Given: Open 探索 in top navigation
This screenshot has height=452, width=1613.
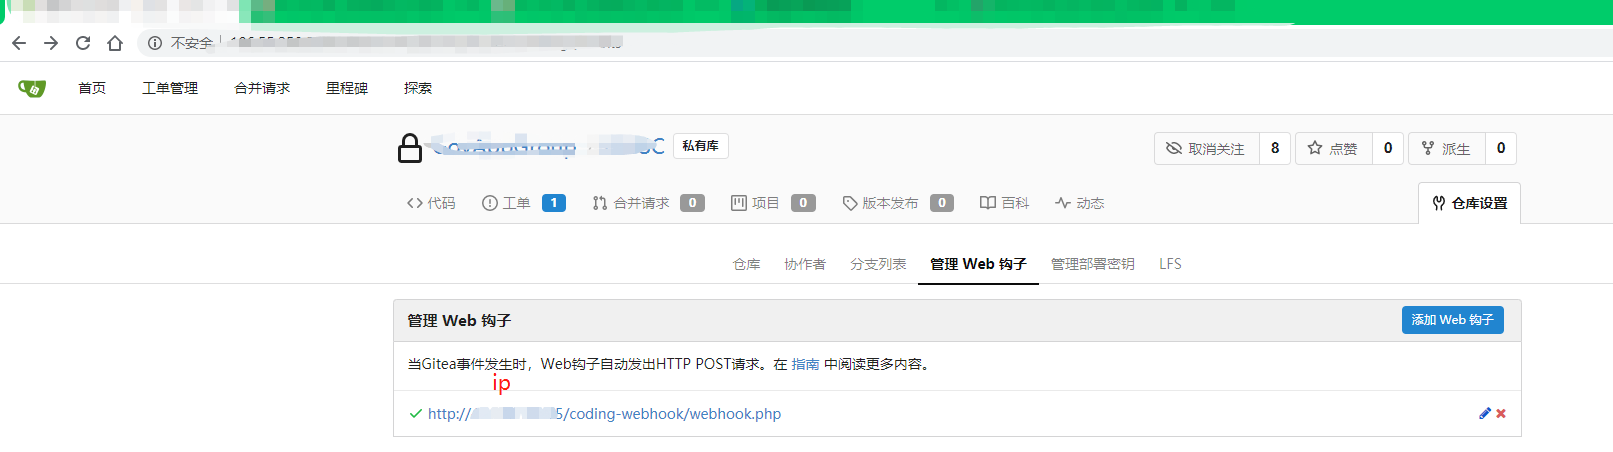Looking at the screenshot, I should coord(418,88).
